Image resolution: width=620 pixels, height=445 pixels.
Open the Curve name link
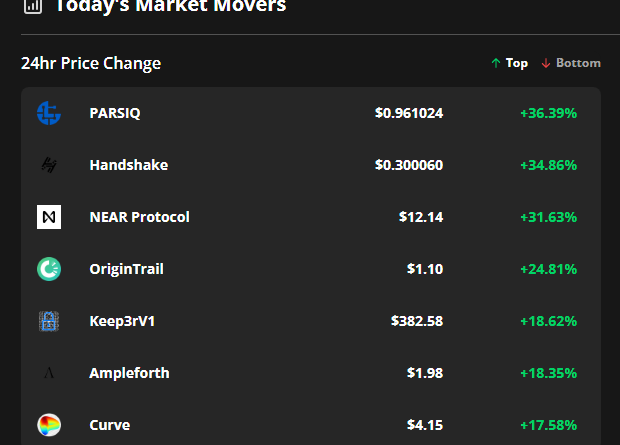pyautogui.click(x=109, y=425)
